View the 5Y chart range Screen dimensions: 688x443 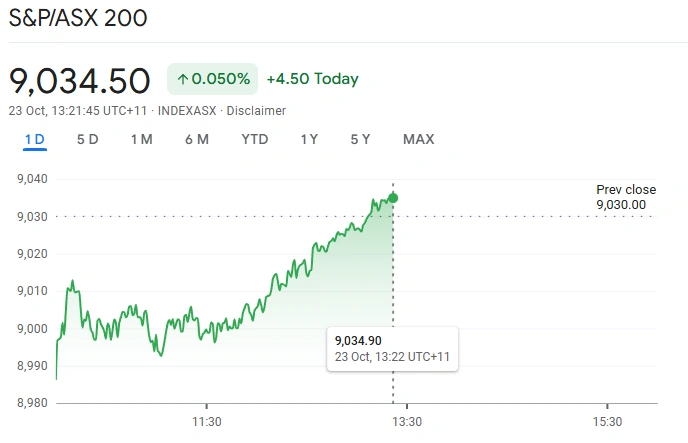[361, 139]
